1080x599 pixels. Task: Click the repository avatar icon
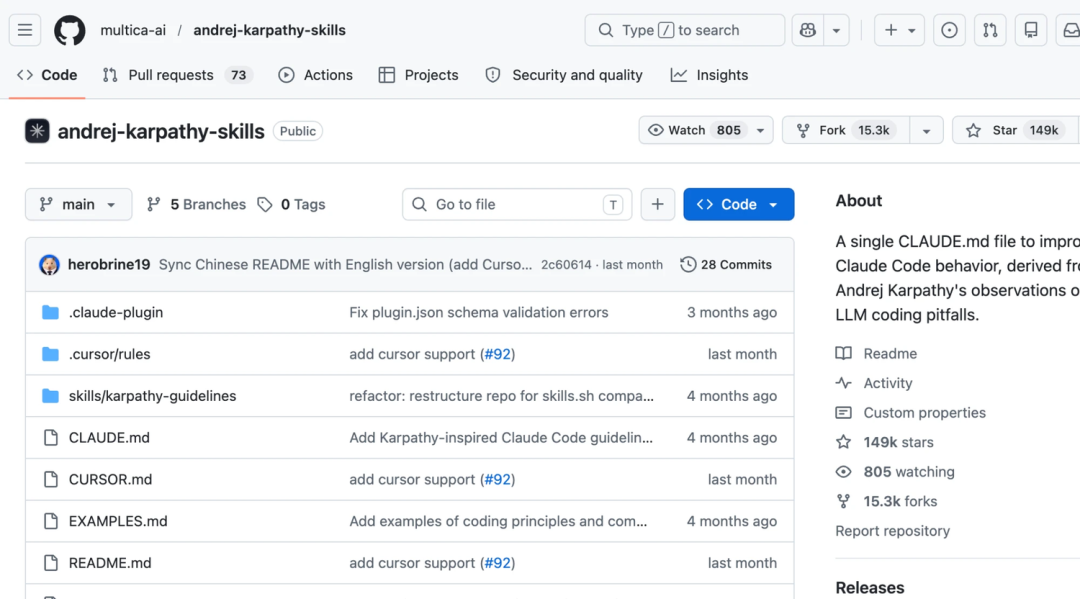tap(37, 131)
